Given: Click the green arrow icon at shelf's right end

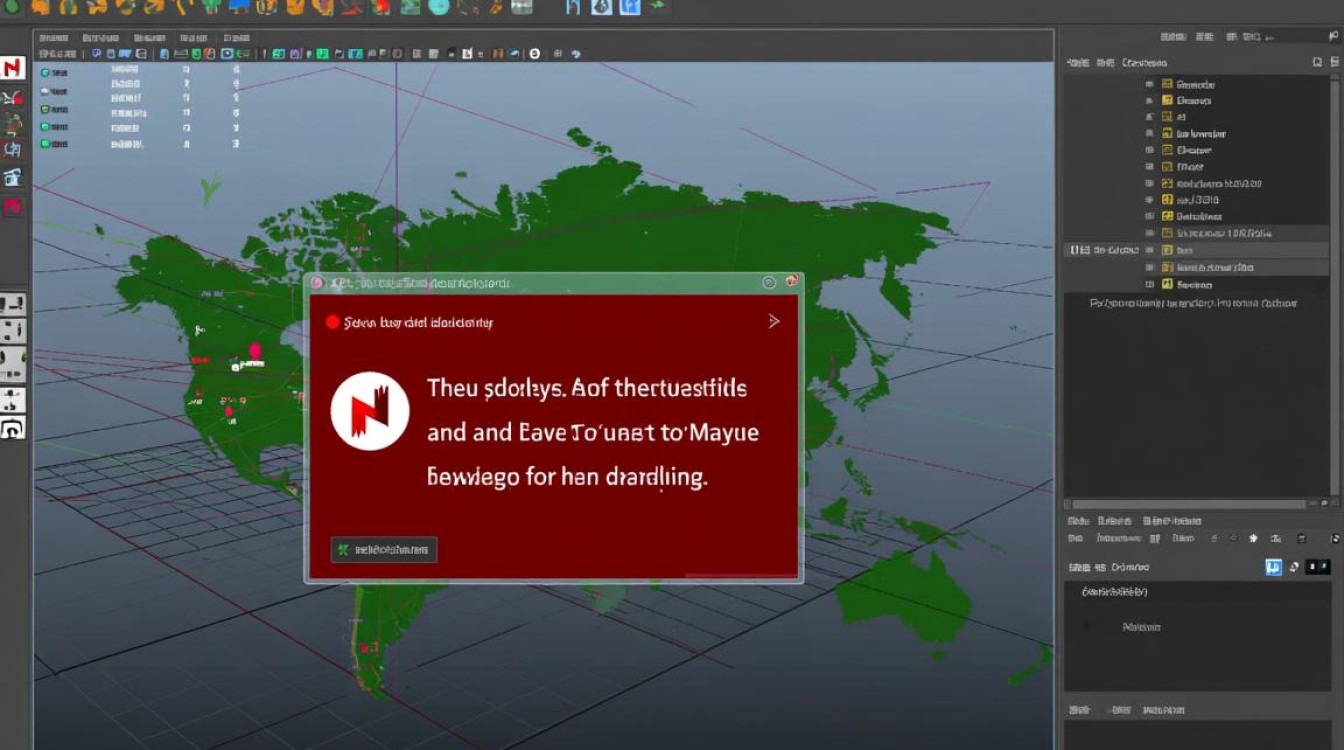Looking at the screenshot, I should click(x=657, y=6).
